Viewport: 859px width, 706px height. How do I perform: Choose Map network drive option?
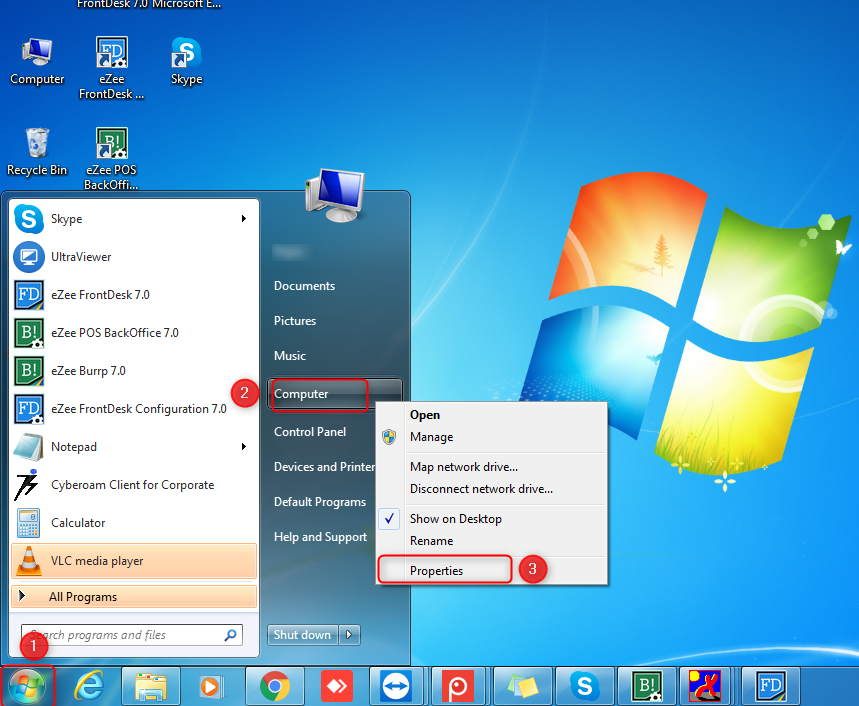pos(491,467)
